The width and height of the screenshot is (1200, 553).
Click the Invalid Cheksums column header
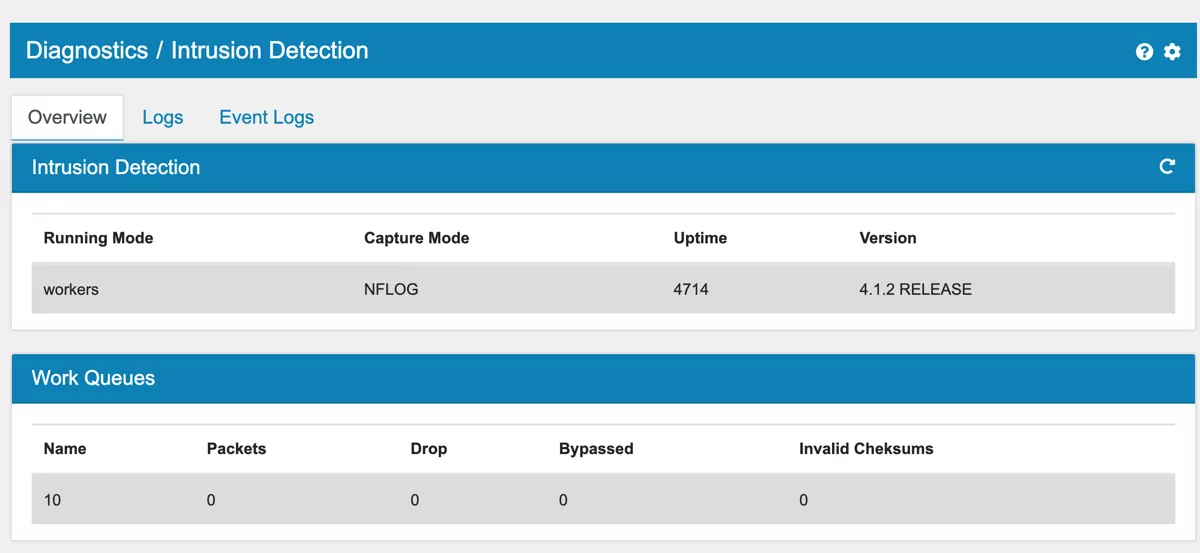click(866, 449)
